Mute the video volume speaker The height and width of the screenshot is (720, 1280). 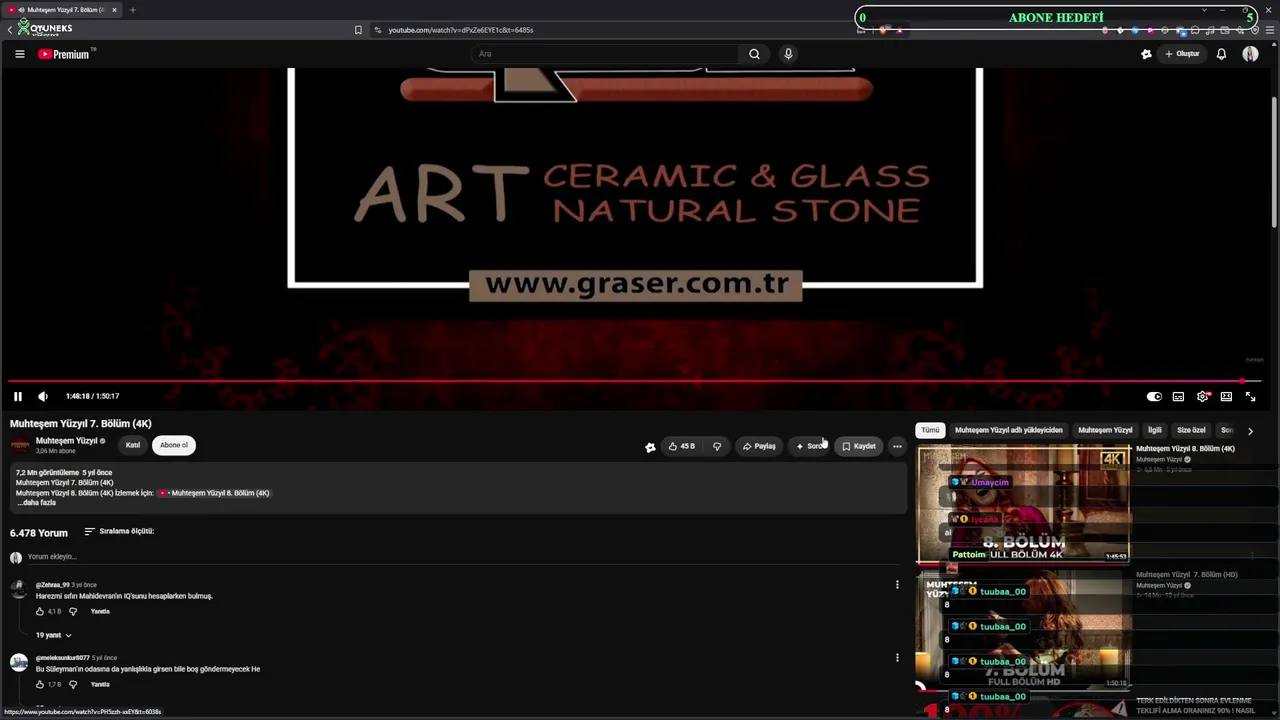[42, 396]
